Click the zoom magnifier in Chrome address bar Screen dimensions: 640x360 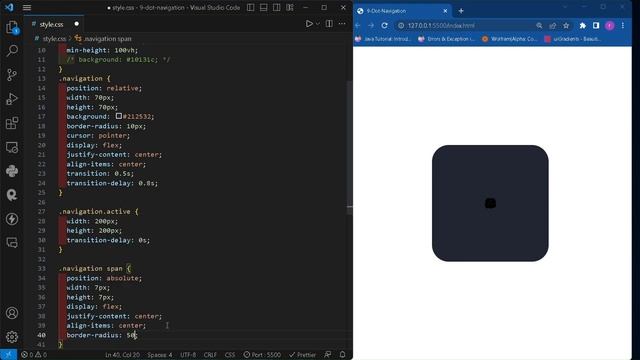pos(539,25)
